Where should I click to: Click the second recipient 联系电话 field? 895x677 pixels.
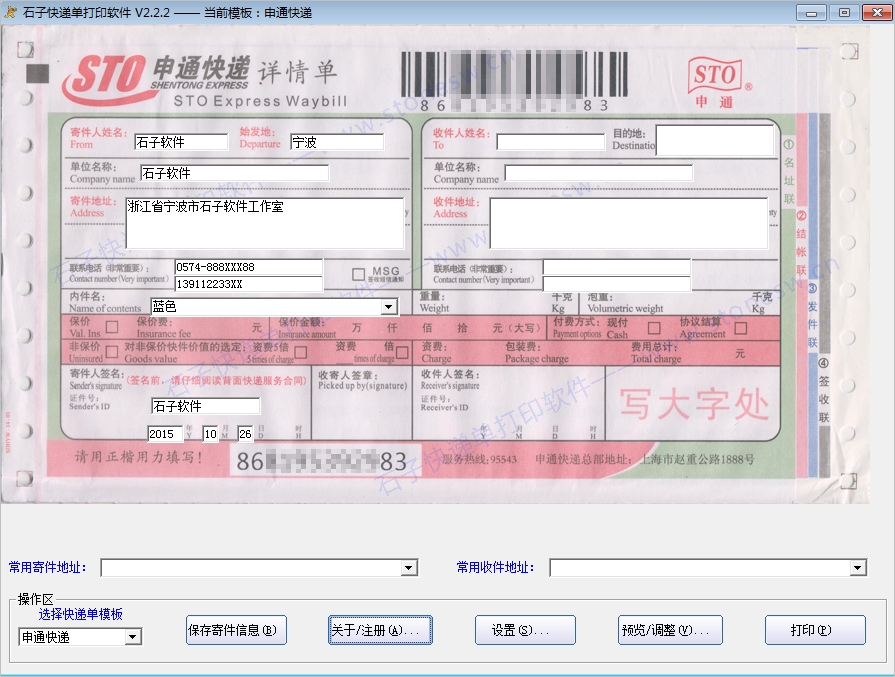617,284
